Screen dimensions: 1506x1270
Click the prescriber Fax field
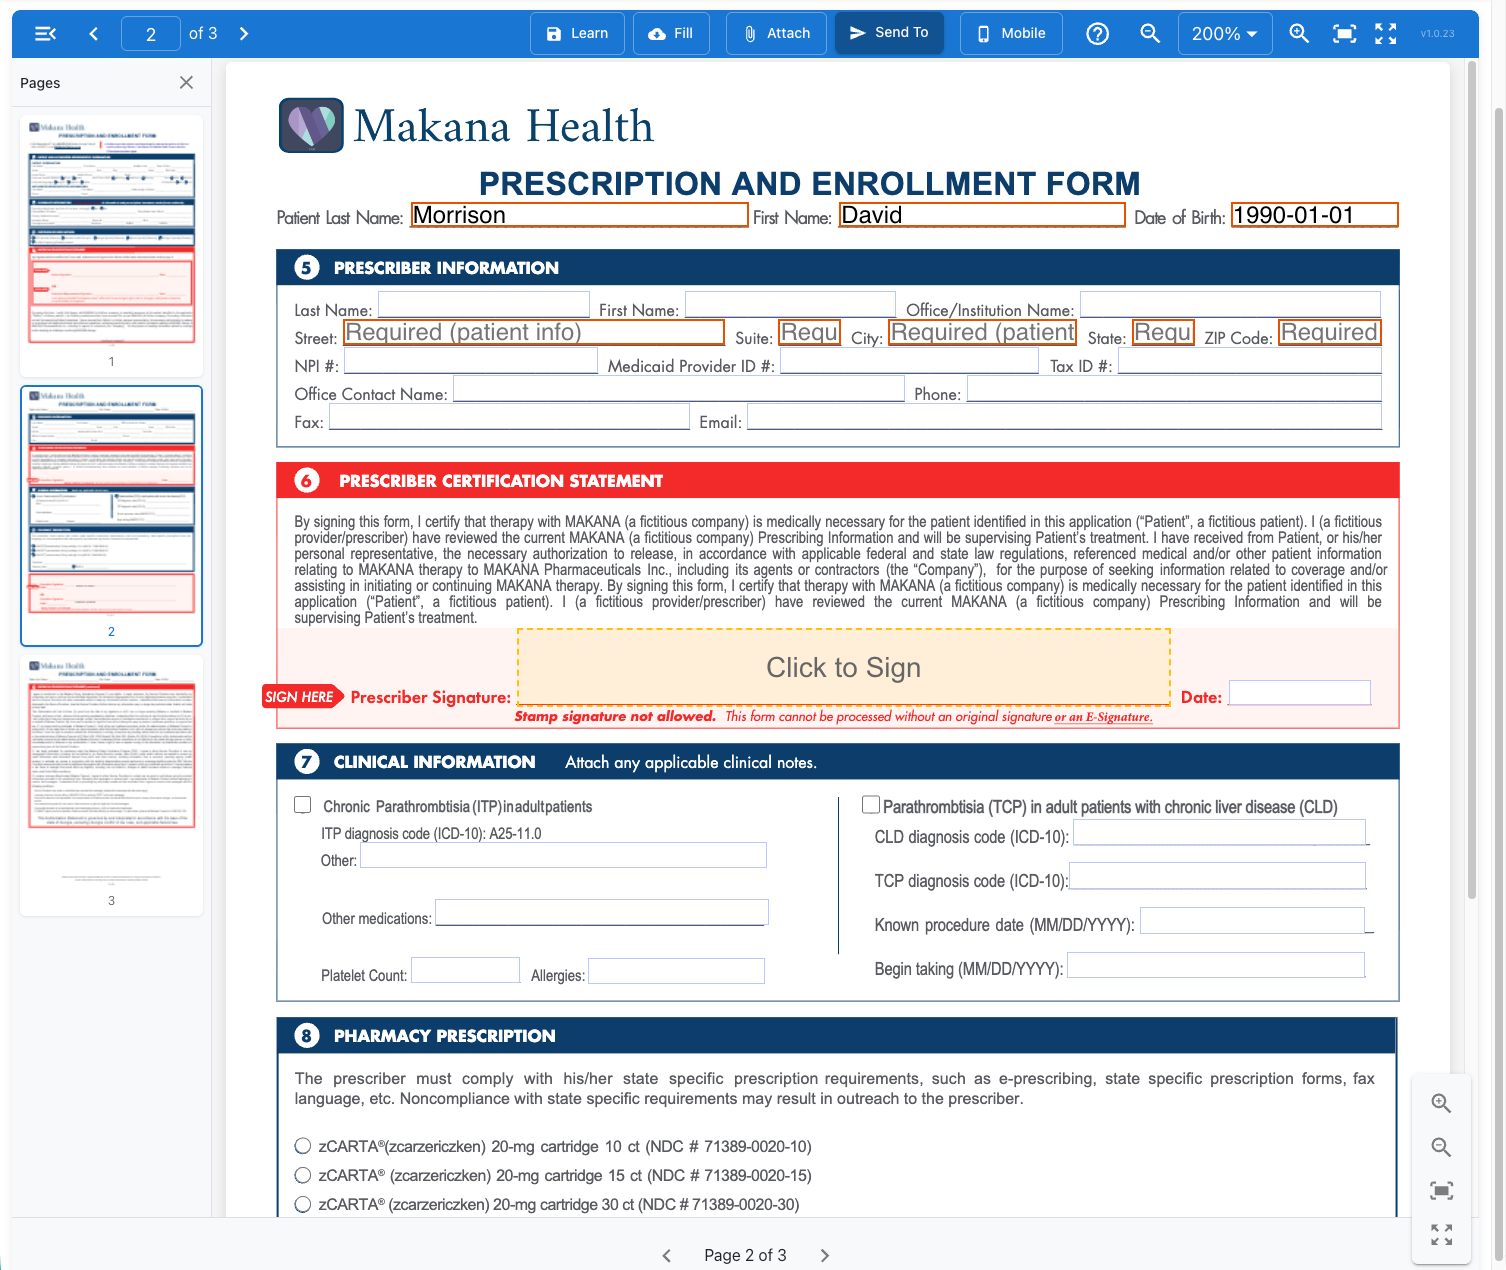pyautogui.click(x=509, y=417)
